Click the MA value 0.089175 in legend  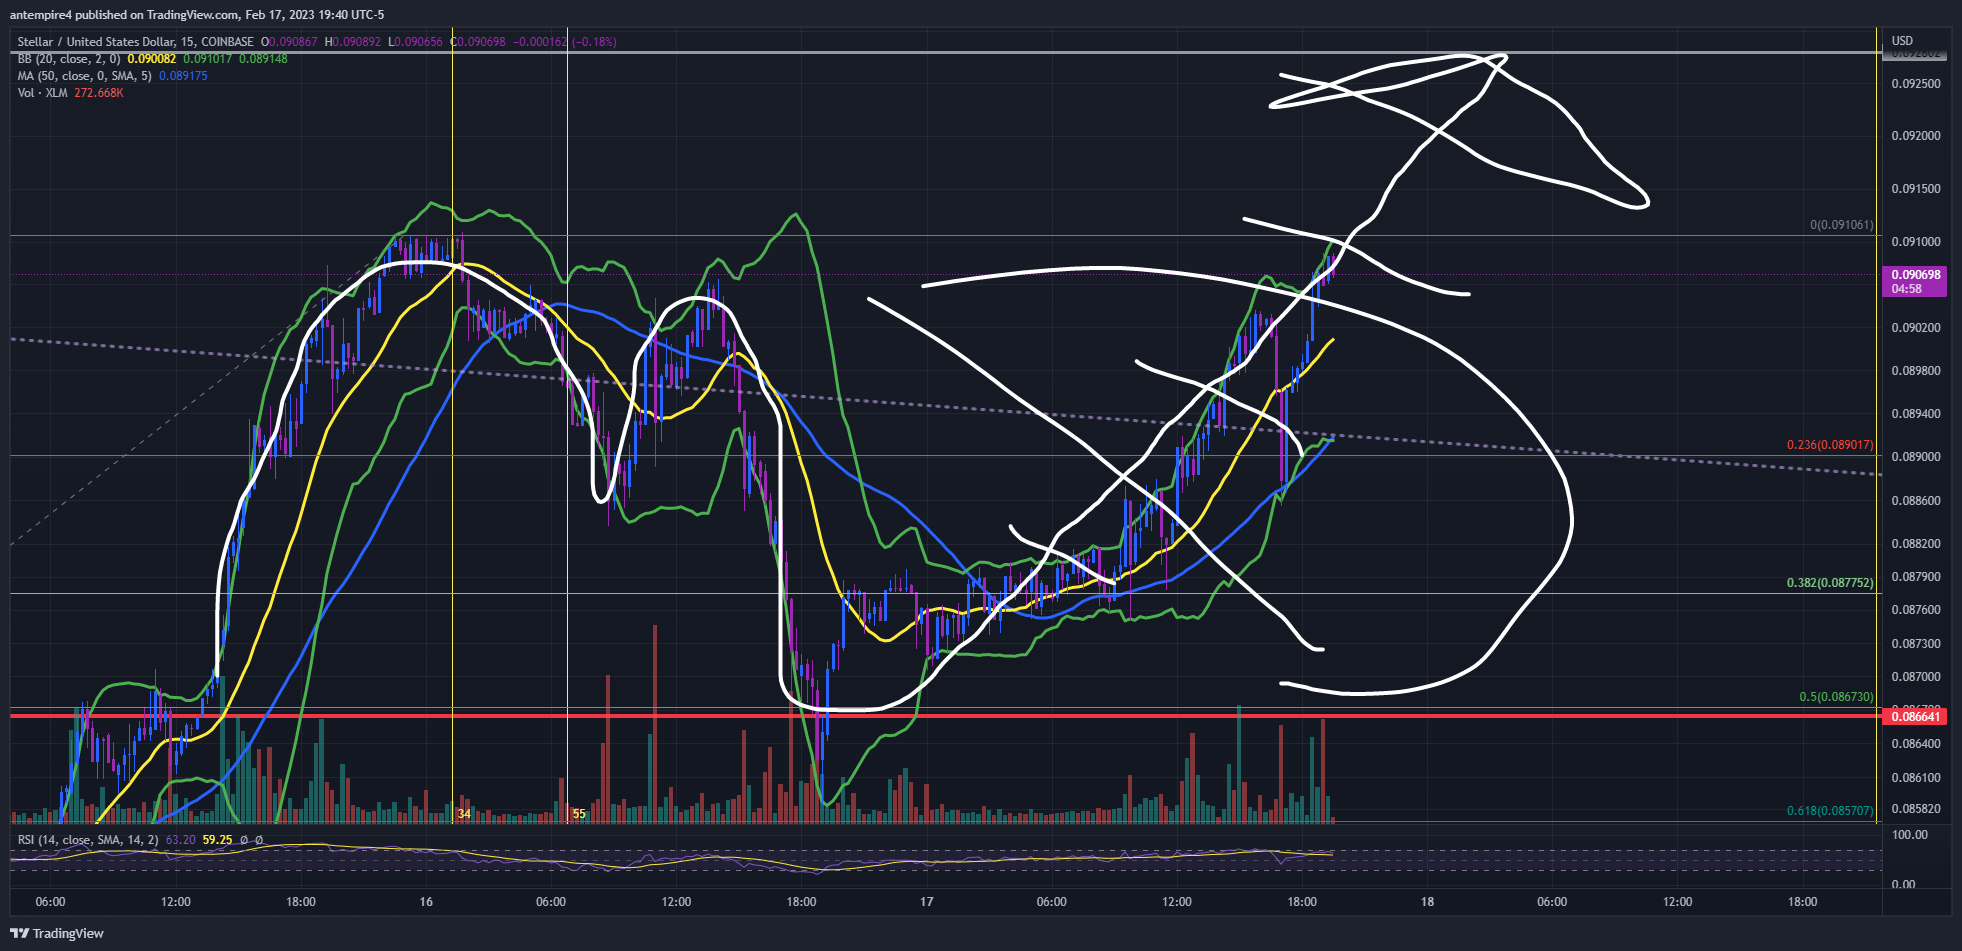point(183,76)
